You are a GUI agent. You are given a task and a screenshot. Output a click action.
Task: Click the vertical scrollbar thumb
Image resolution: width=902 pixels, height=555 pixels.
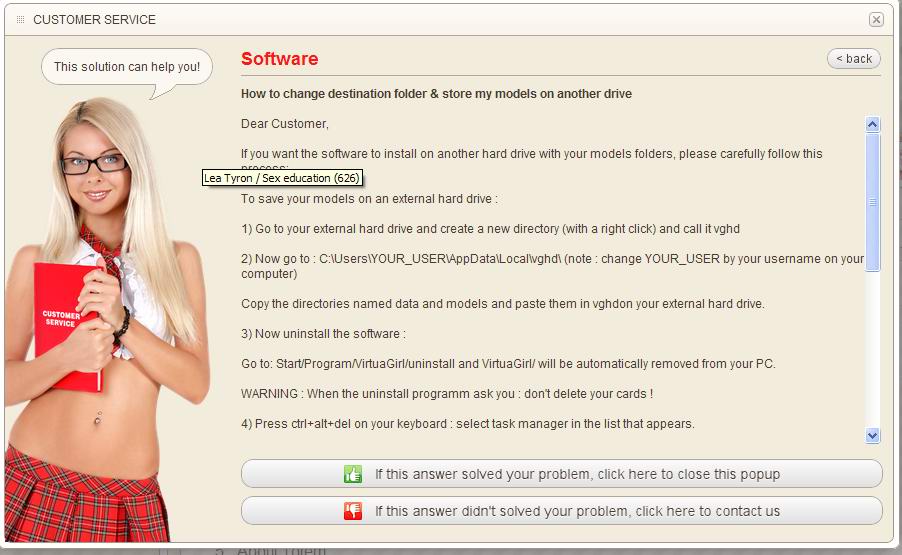point(872,201)
